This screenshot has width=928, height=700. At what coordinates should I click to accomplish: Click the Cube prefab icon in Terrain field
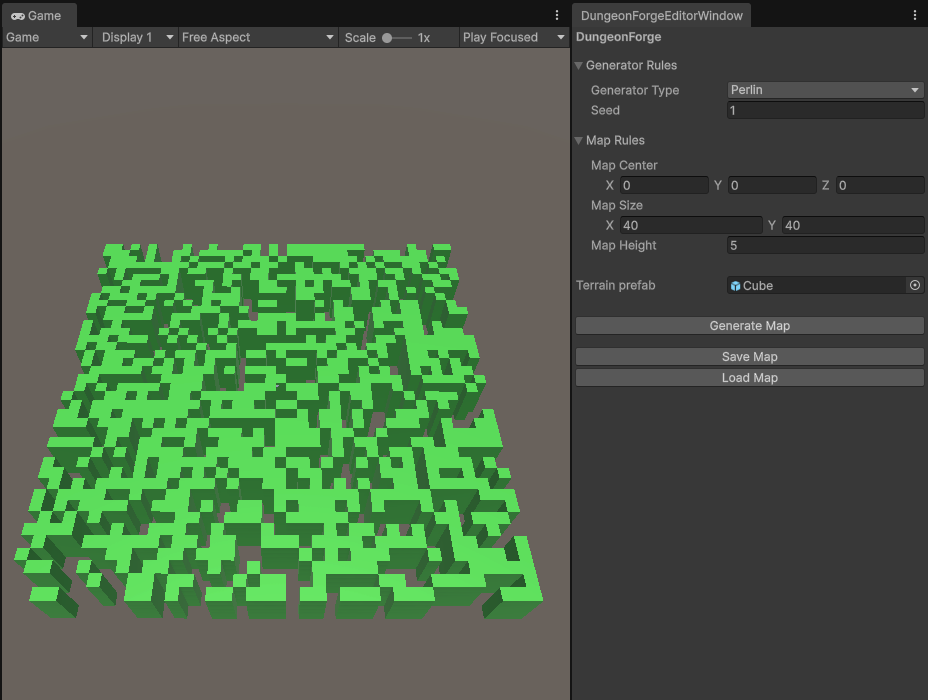click(736, 286)
